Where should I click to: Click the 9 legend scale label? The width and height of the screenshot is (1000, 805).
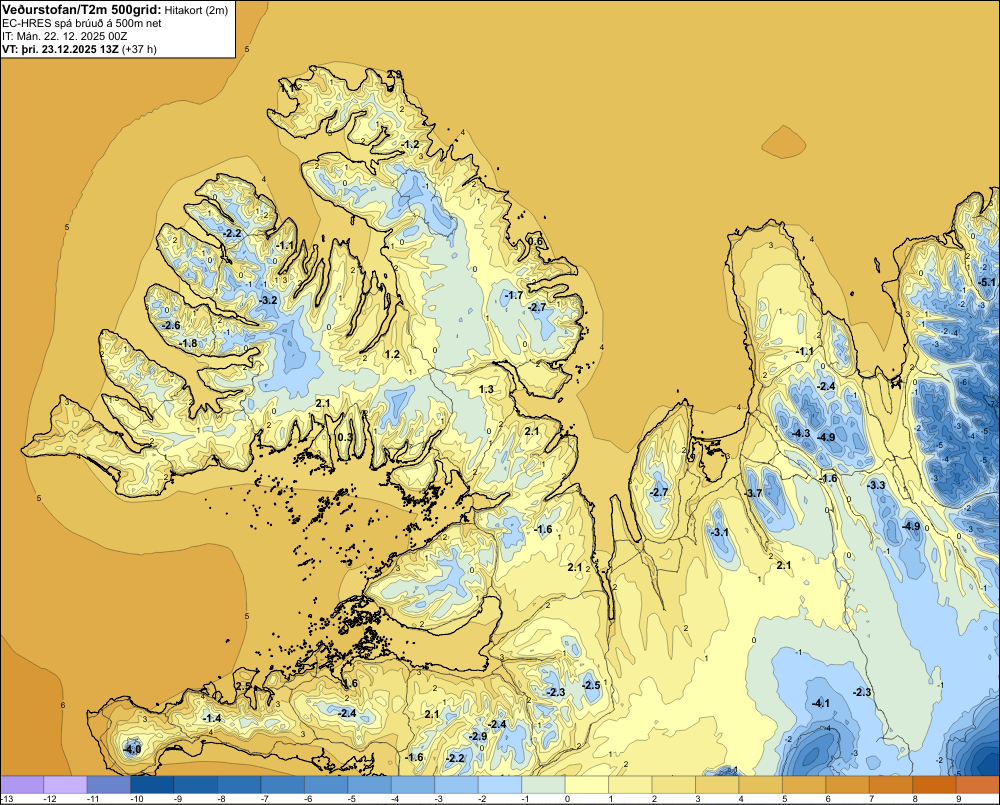(x=959, y=799)
